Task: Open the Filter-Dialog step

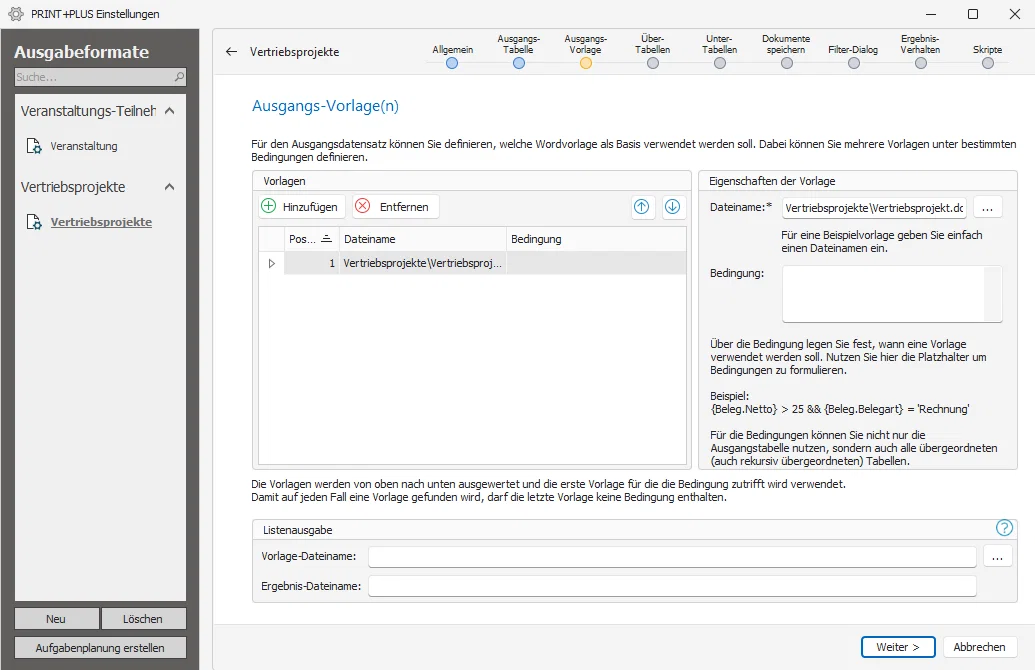Action: (853, 63)
